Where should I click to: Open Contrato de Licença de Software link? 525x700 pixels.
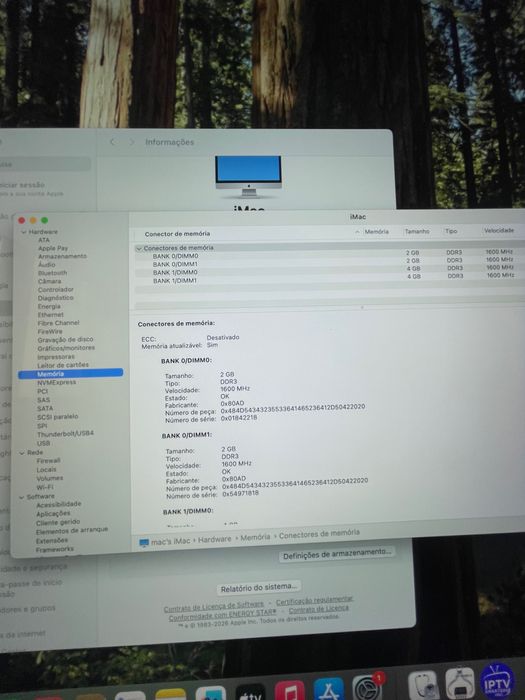click(x=213, y=608)
